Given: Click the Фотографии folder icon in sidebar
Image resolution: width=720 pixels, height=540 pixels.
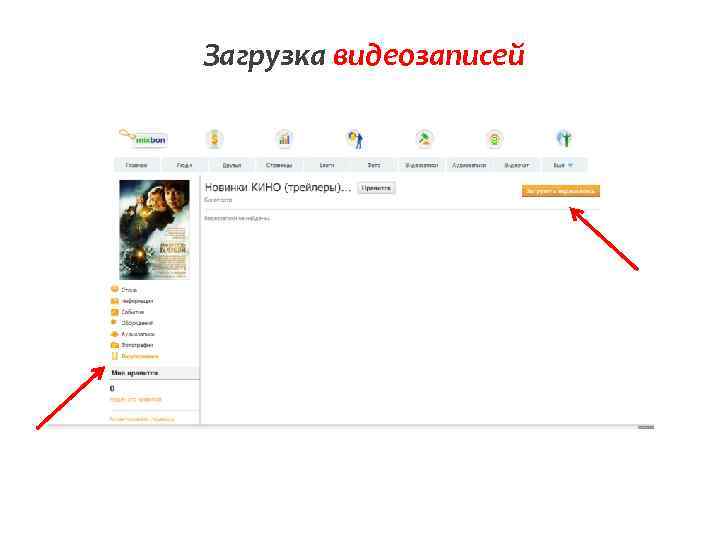Looking at the screenshot, I should point(114,345).
